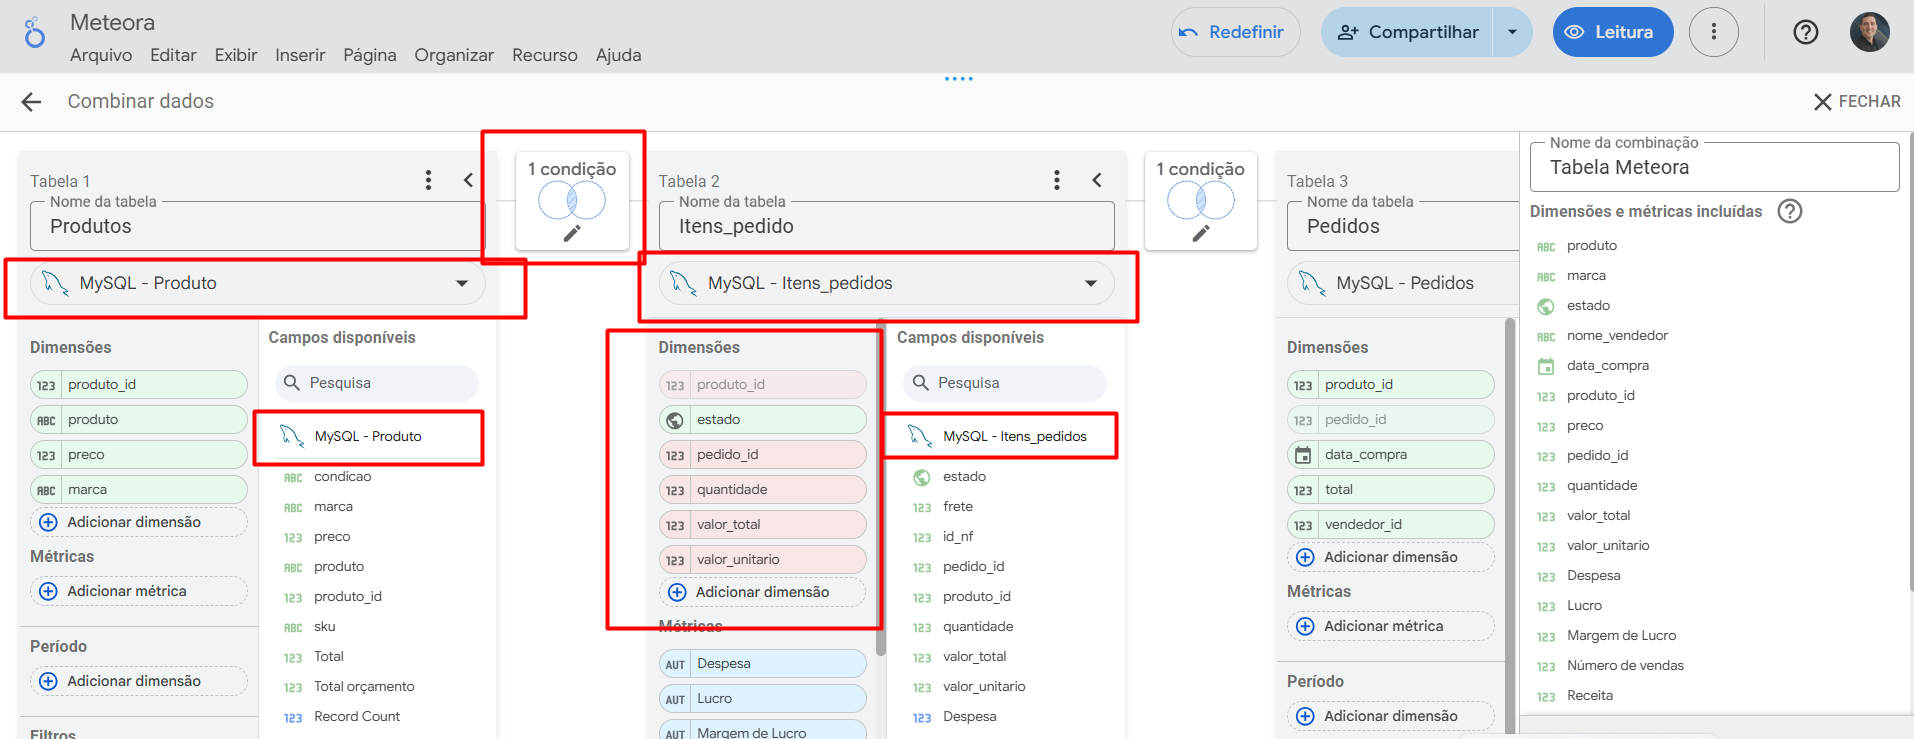
Task: Click the back arrow beside Combinar dados
Action: click(31, 102)
